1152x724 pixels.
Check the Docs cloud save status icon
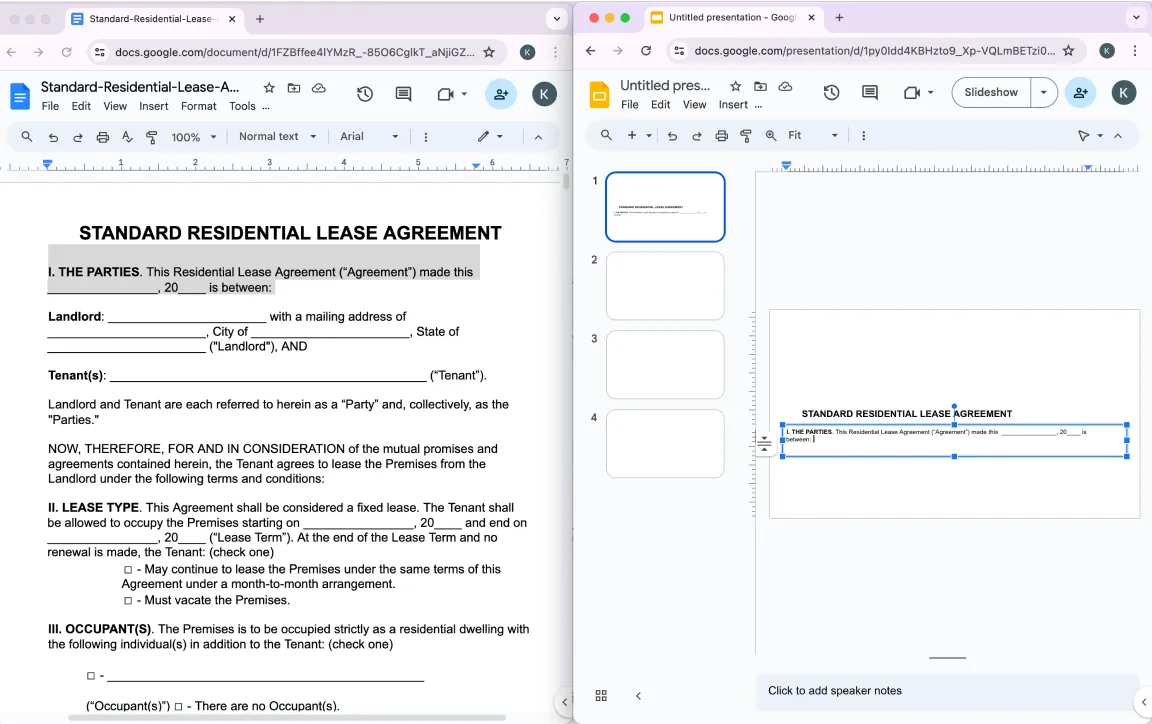pos(319,88)
